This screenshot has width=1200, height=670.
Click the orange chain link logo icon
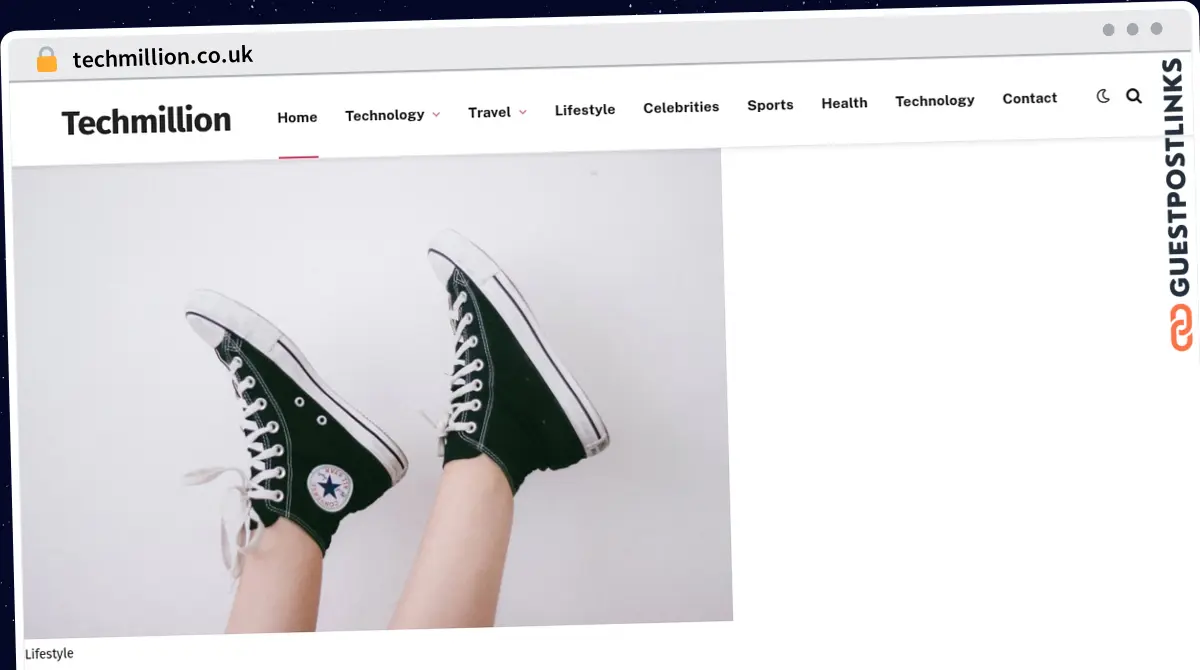1181,329
